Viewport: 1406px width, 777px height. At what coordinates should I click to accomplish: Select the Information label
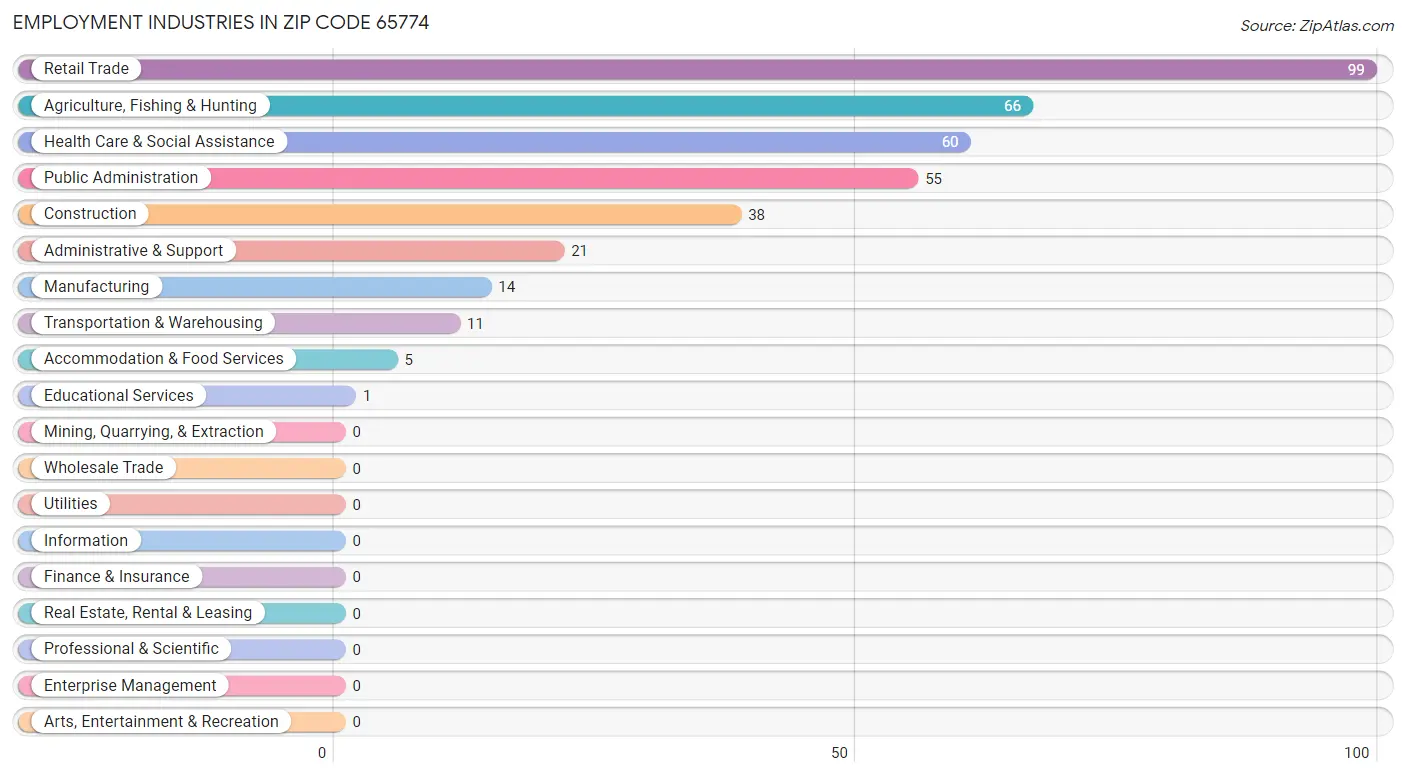click(x=86, y=540)
